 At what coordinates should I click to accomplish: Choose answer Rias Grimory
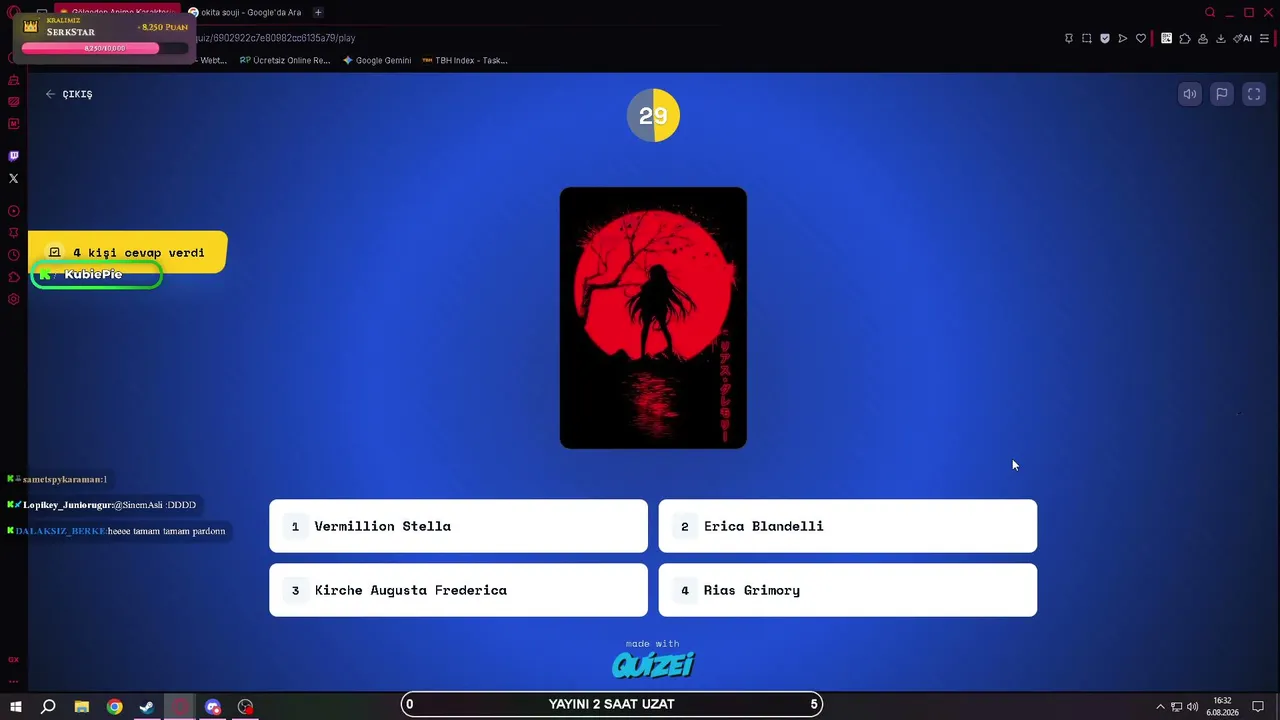click(848, 590)
